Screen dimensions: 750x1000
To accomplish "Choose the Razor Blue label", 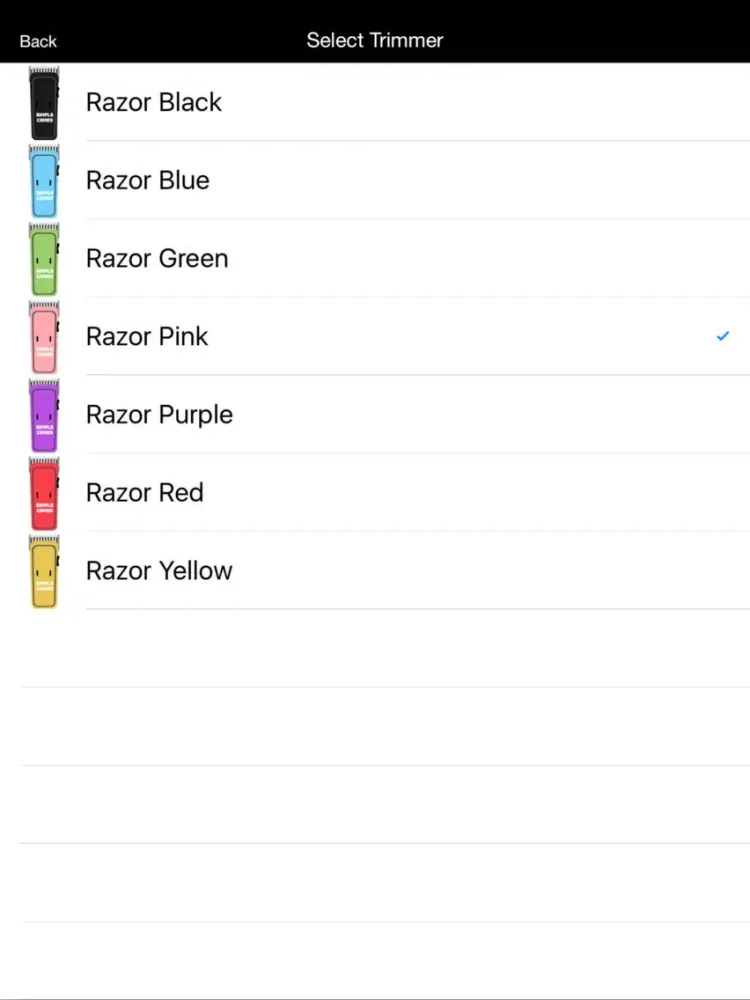I will pos(148,180).
